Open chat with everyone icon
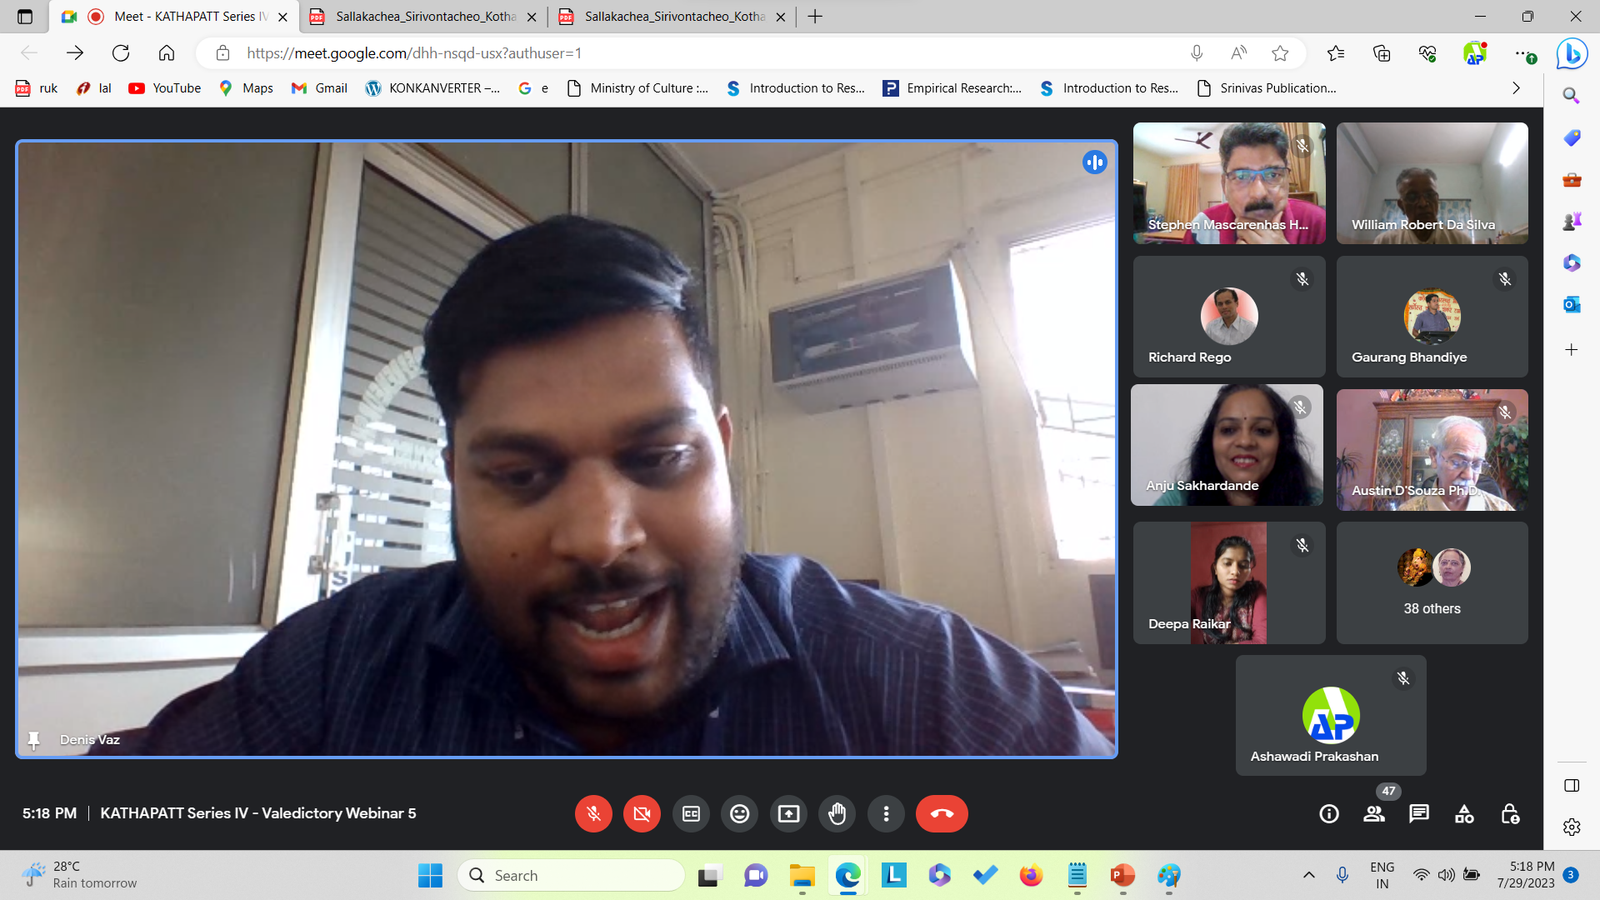The image size is (1600, 900). 1419,814
